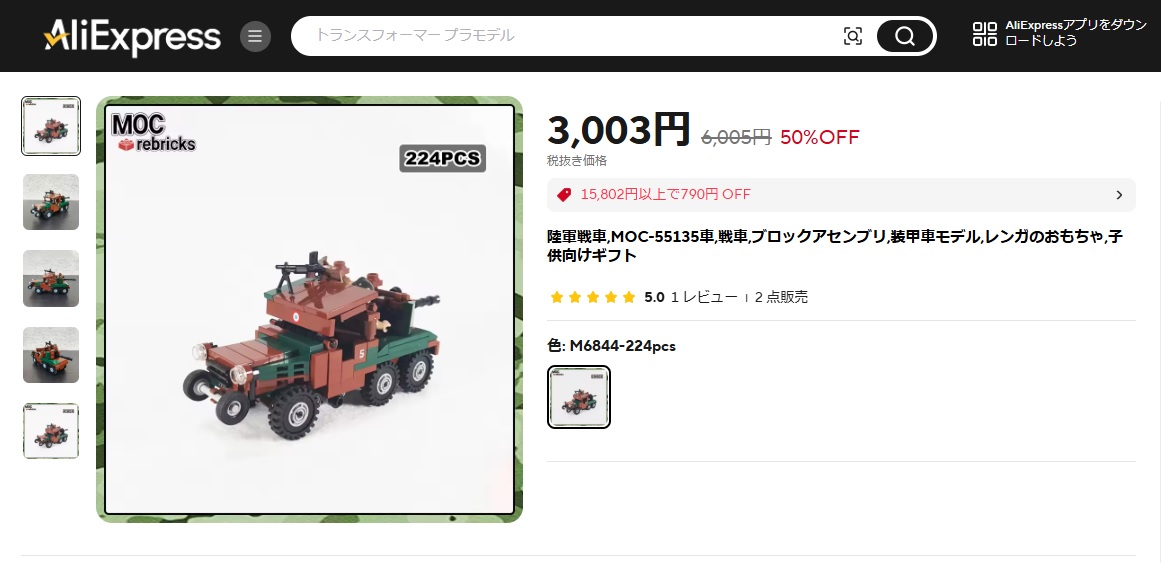Click the magnifying glass search button
Screen dimensions: 1161x563
[905, 36]
